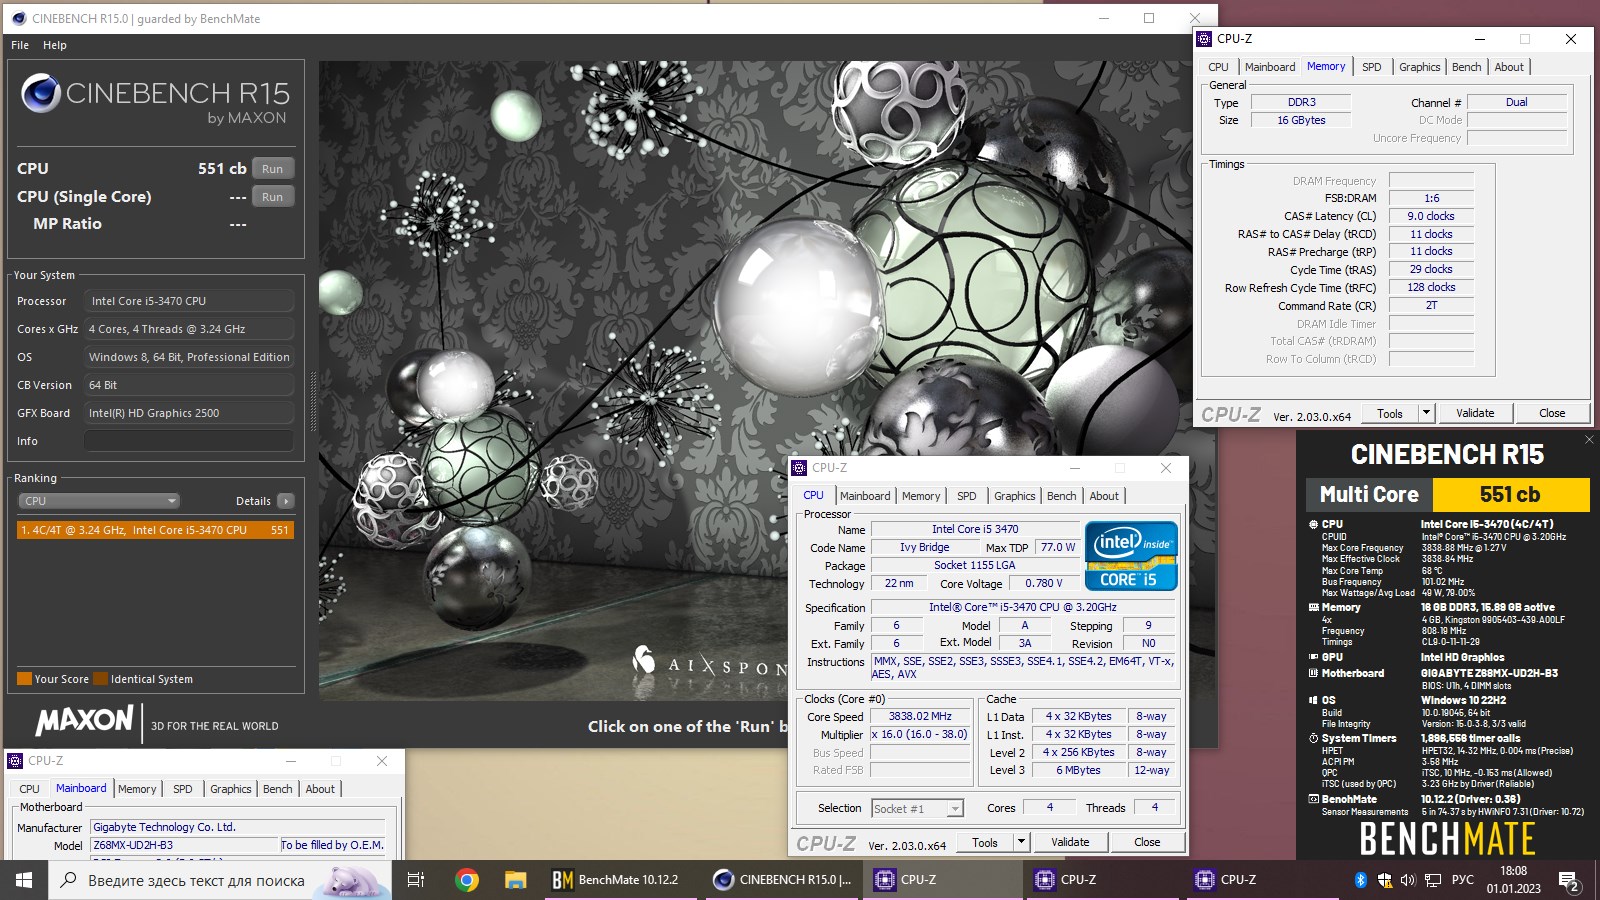This screenshot has height=900, width=1600.
Task: Select the ranking row 4C/4T Intel Core i5-3470
Action: (x=155, y=530)
